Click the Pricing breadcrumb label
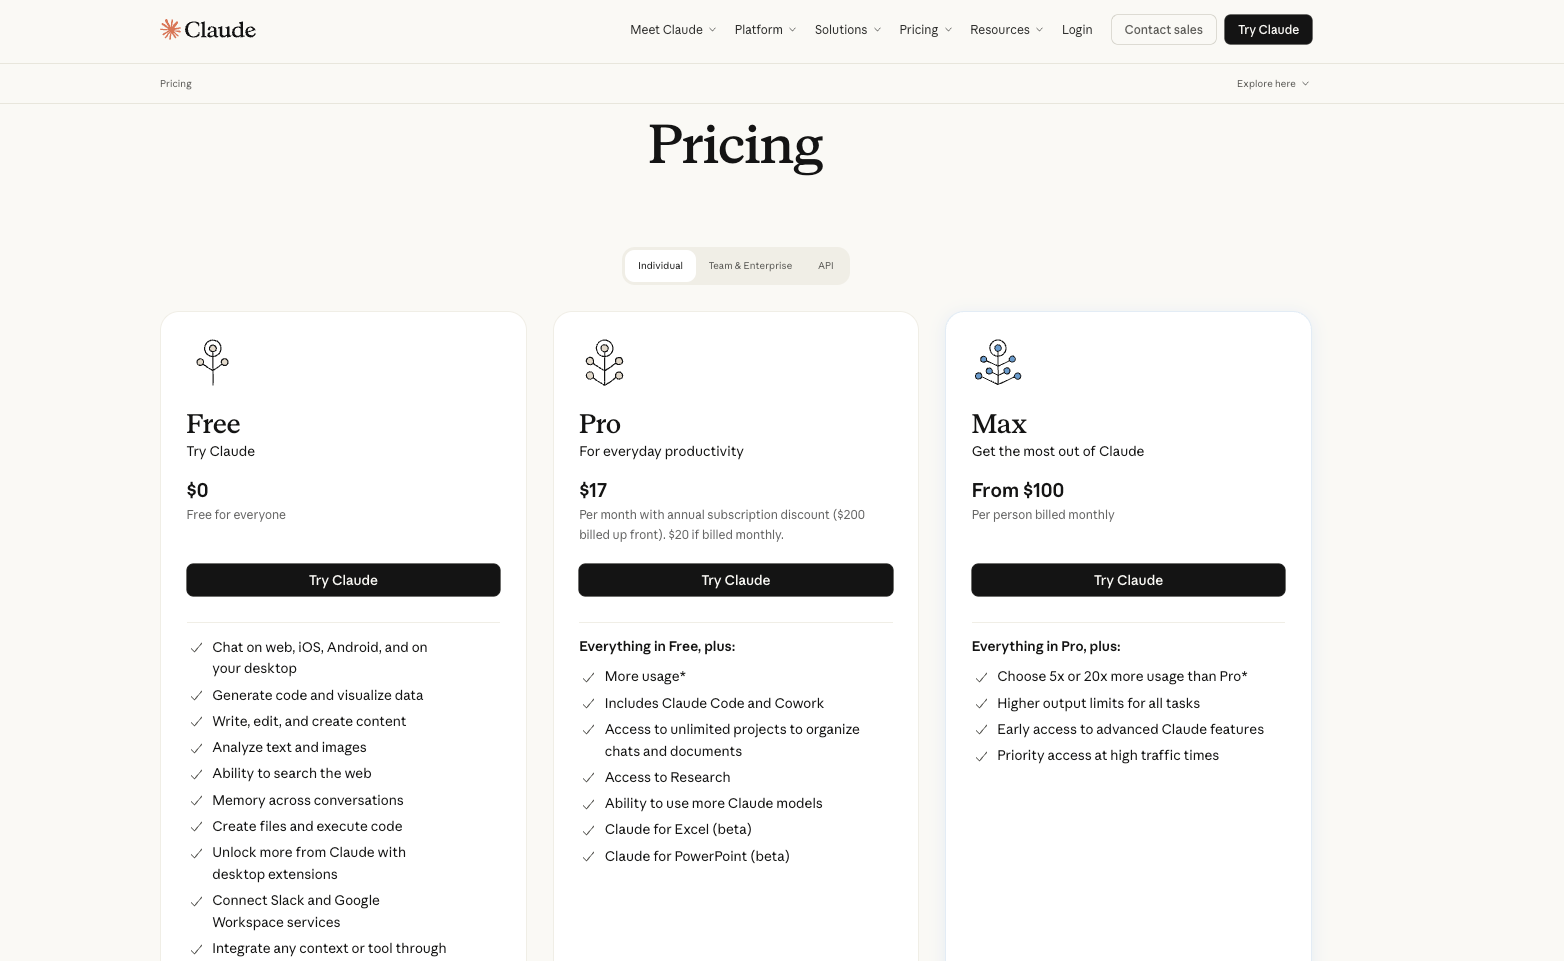The width and height of the screenshot is (1564, 961). [175, 83]
